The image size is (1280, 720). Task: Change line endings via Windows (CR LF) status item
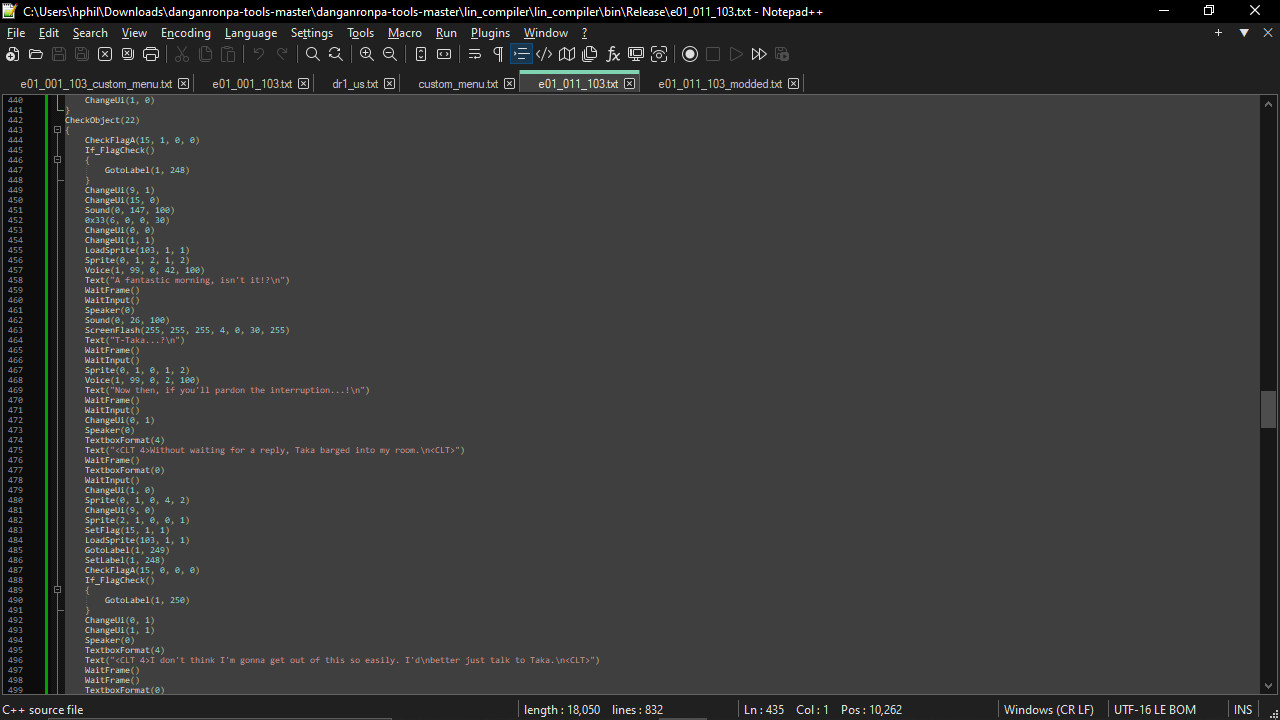point(1048,709)
